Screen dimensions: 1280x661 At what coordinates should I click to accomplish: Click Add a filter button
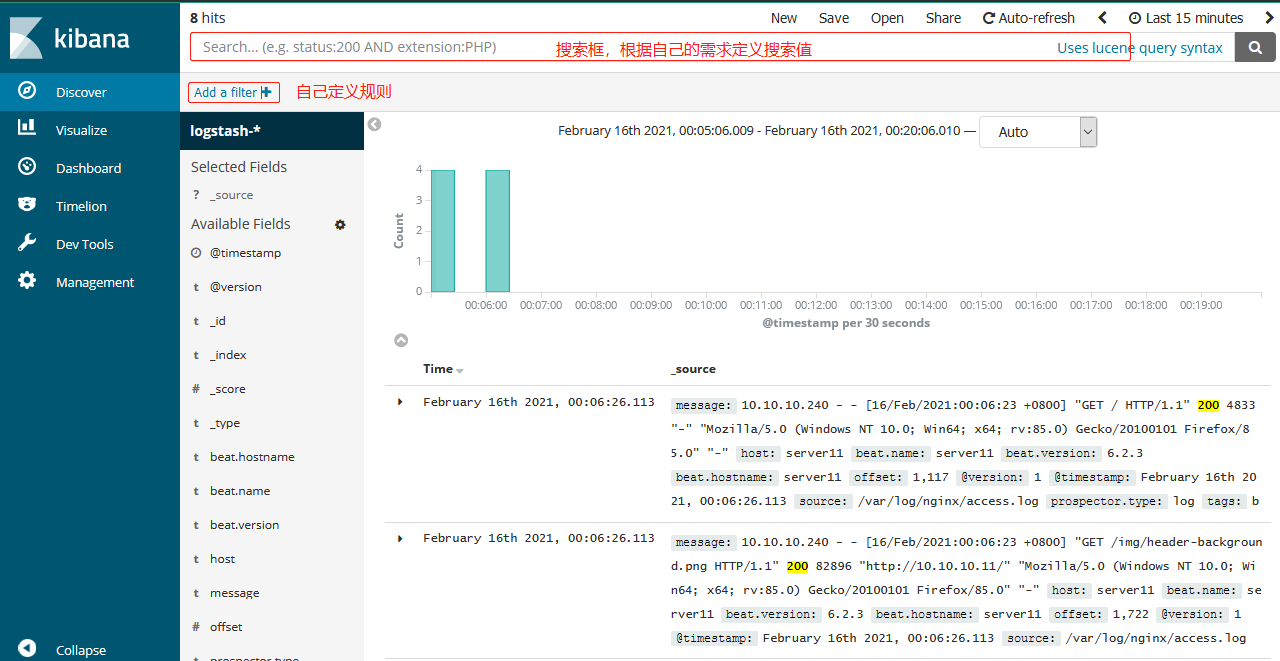pyautogui.click(x=234, y=92)
